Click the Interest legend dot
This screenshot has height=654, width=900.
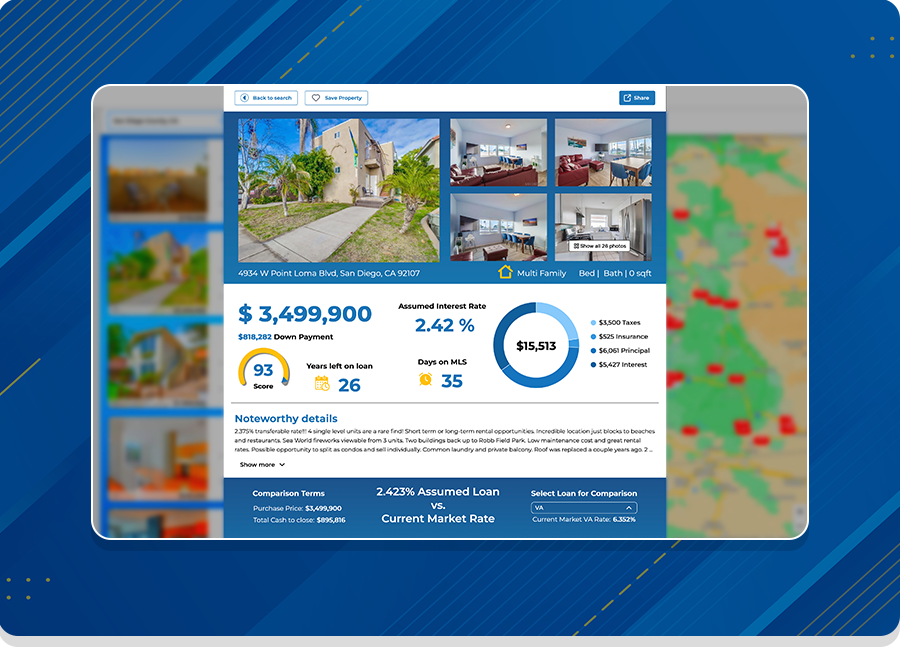point(593,365)
